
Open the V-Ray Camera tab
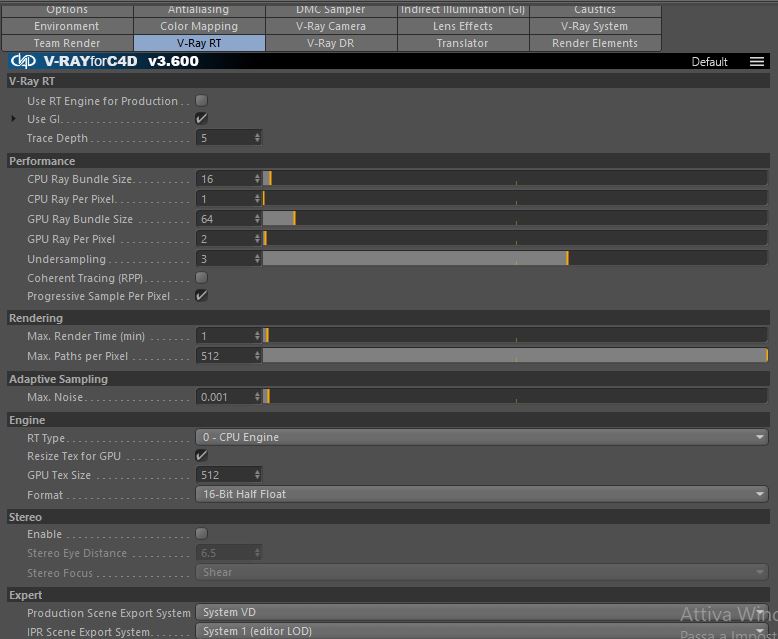point(331,26)
